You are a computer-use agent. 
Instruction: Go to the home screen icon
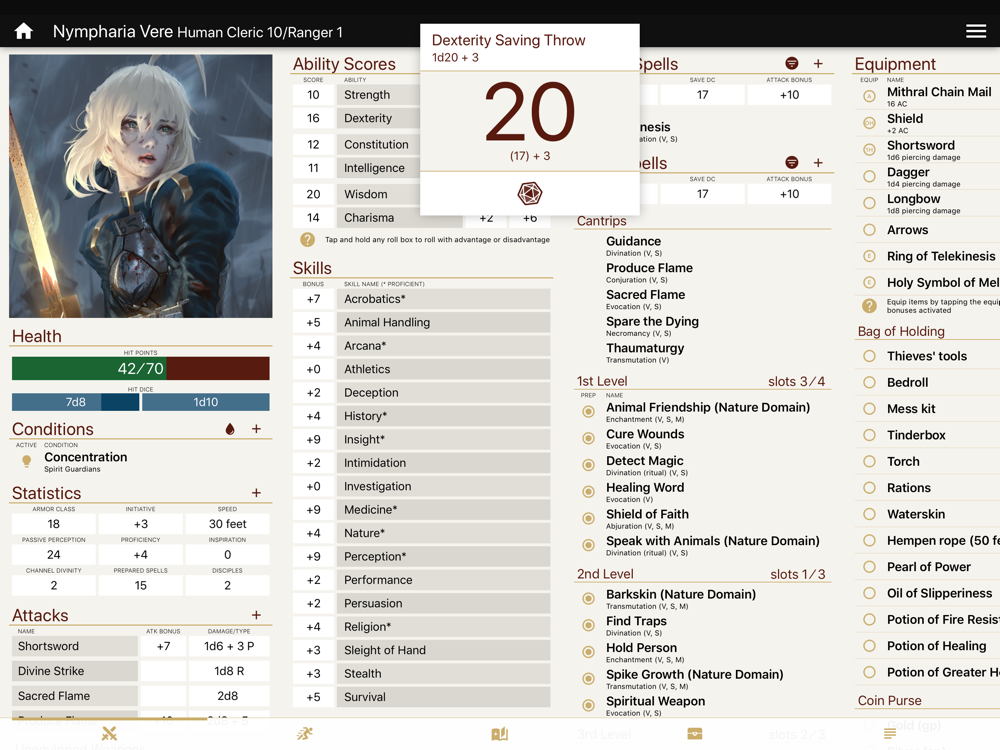(24, 31)
